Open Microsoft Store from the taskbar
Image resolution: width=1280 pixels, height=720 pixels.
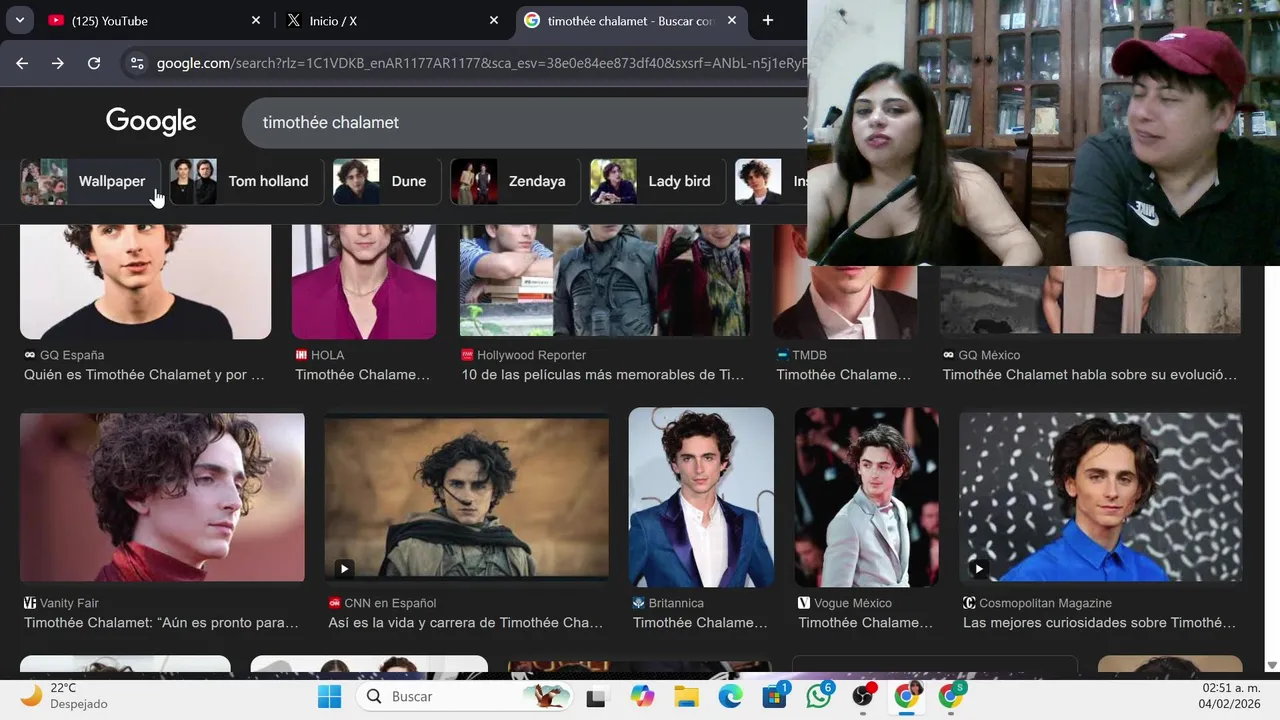click(775, 696)
